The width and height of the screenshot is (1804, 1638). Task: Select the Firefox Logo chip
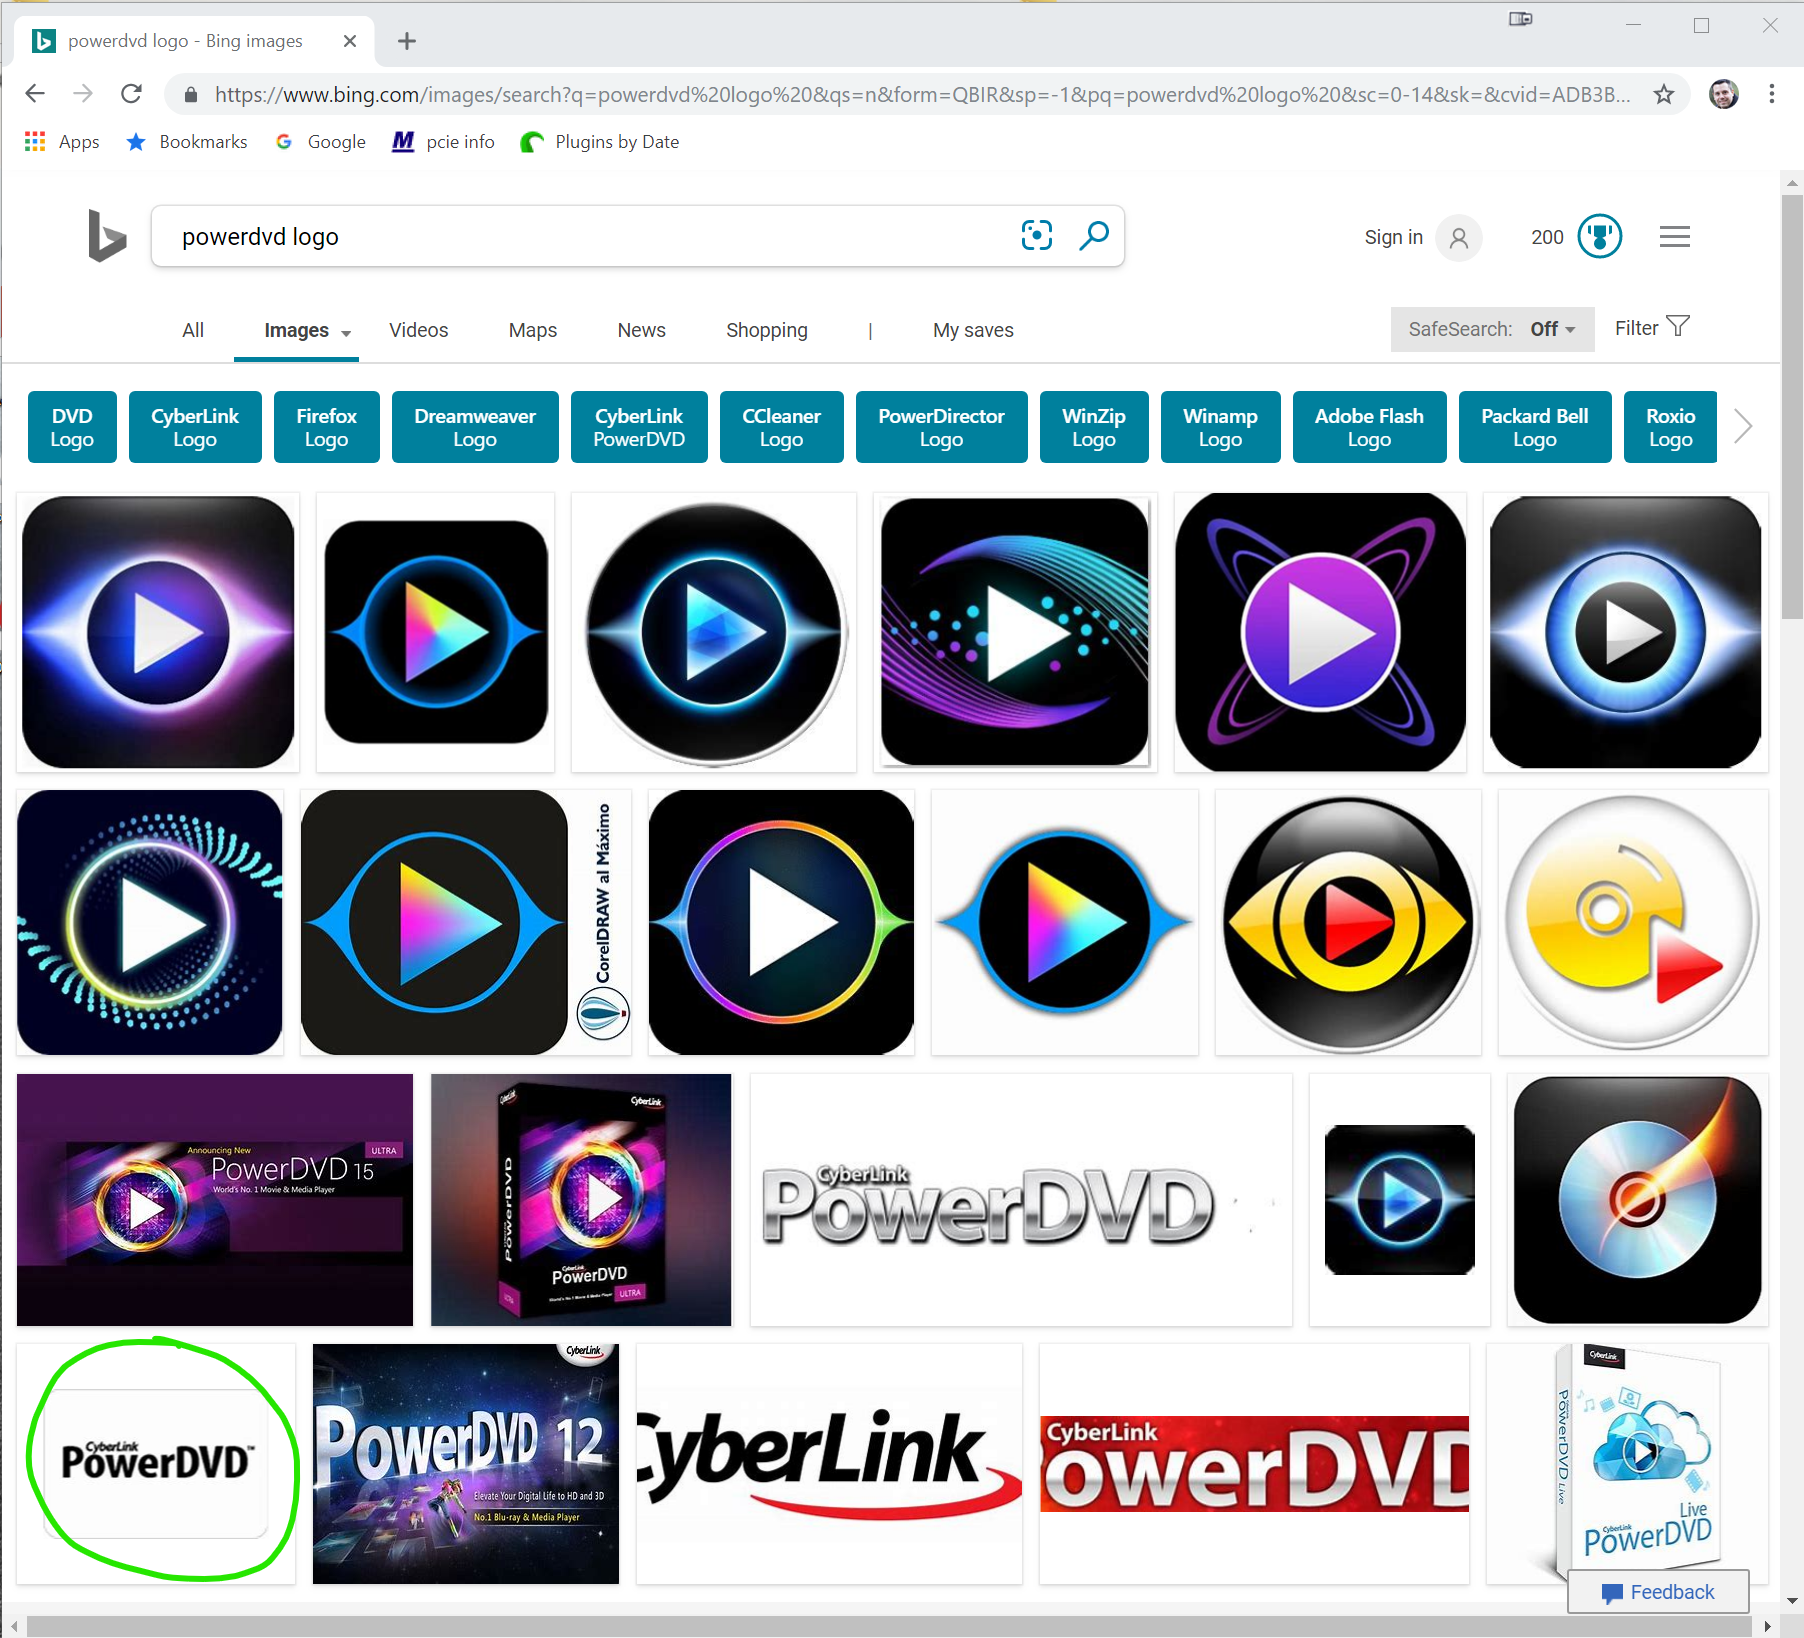[326, 427]
